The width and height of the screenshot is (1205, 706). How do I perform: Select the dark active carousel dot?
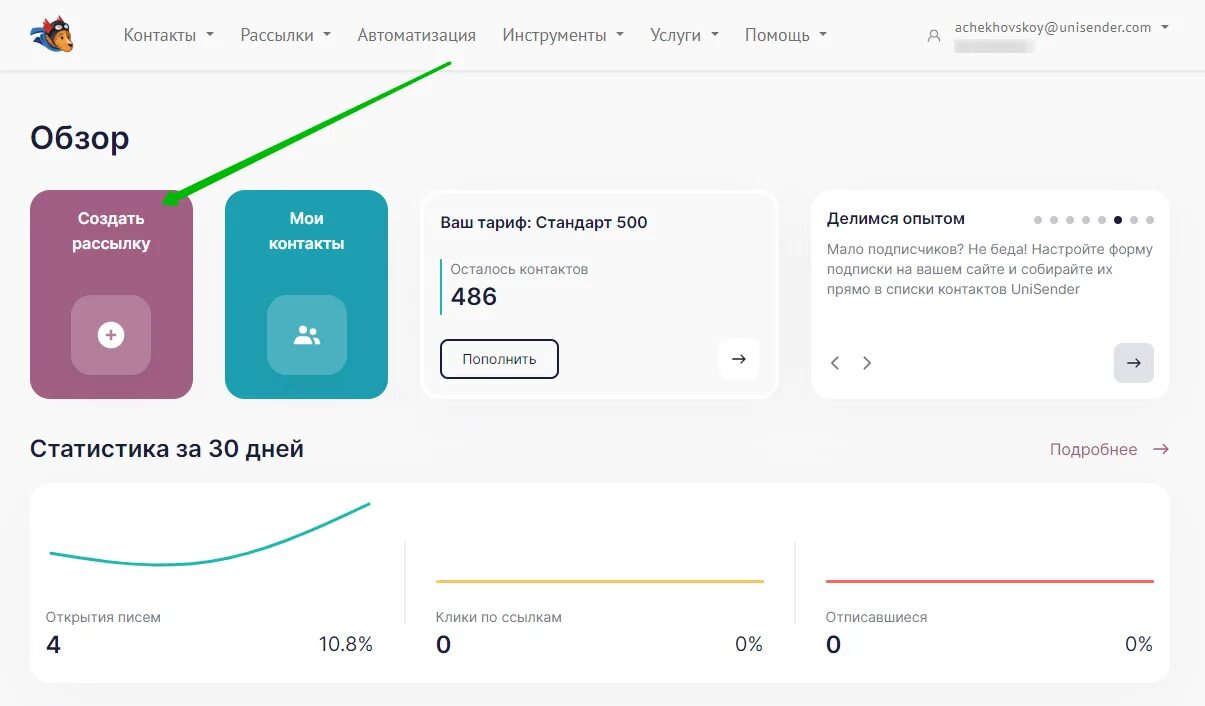click(1118, 220)
